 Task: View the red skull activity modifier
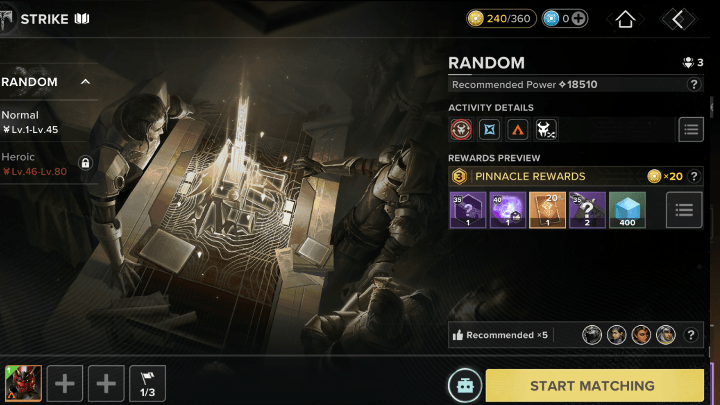click(461, 129)
